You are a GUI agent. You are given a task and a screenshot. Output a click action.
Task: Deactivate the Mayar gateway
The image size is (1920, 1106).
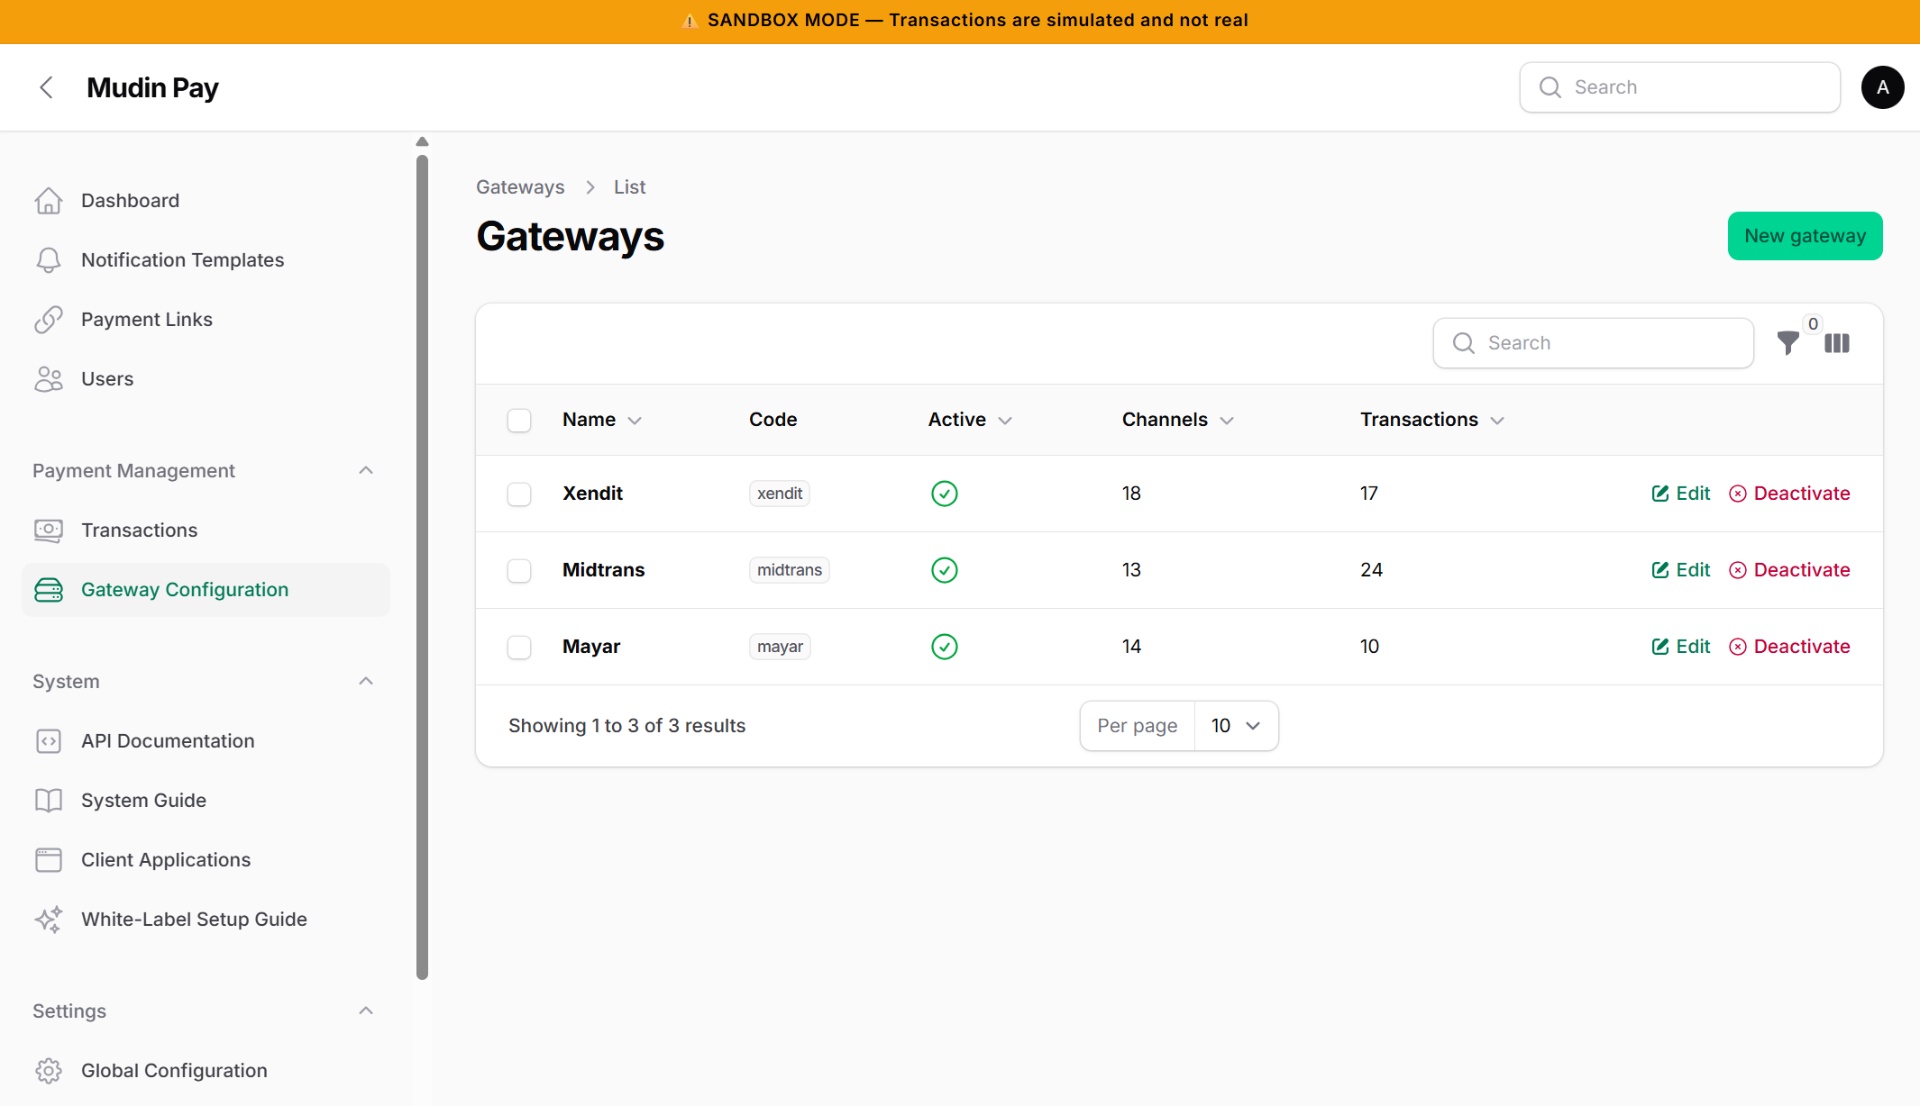tap(1789, 646)
